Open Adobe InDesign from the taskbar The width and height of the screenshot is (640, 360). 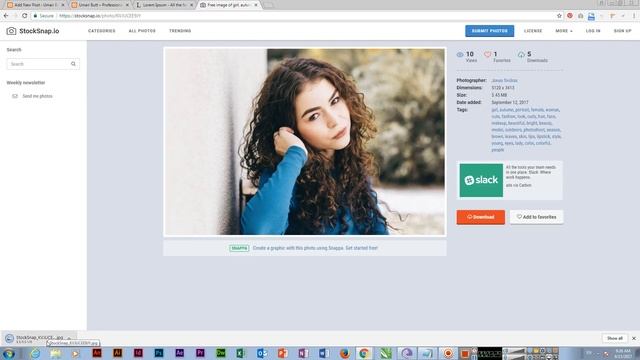click(138, 353)
